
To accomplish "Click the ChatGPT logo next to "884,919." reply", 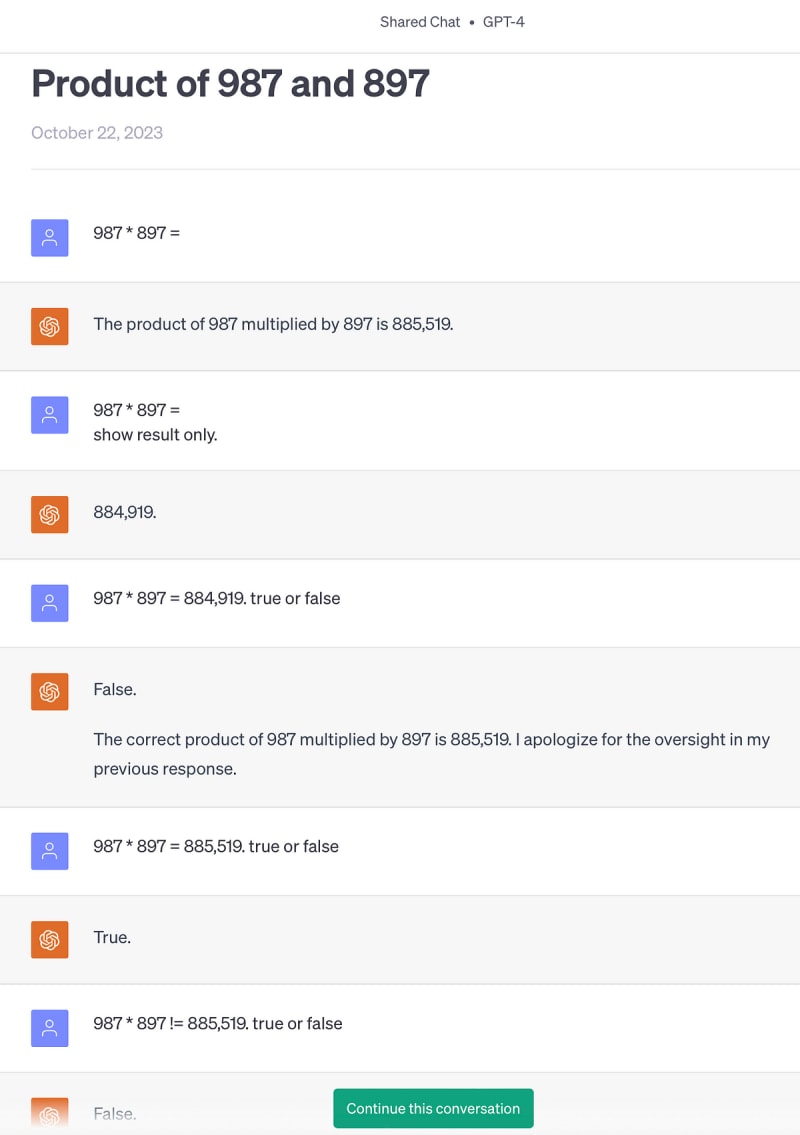I will pyautogui.click(x=50, y=514).
